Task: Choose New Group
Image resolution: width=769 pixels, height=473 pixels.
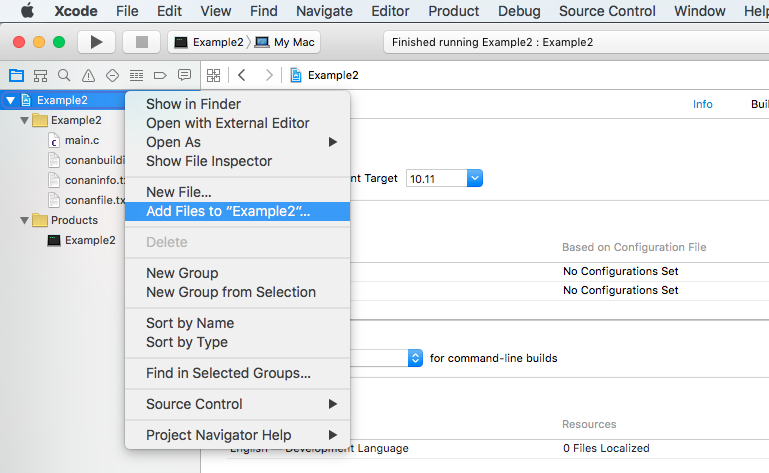Action: pos(237,273)
